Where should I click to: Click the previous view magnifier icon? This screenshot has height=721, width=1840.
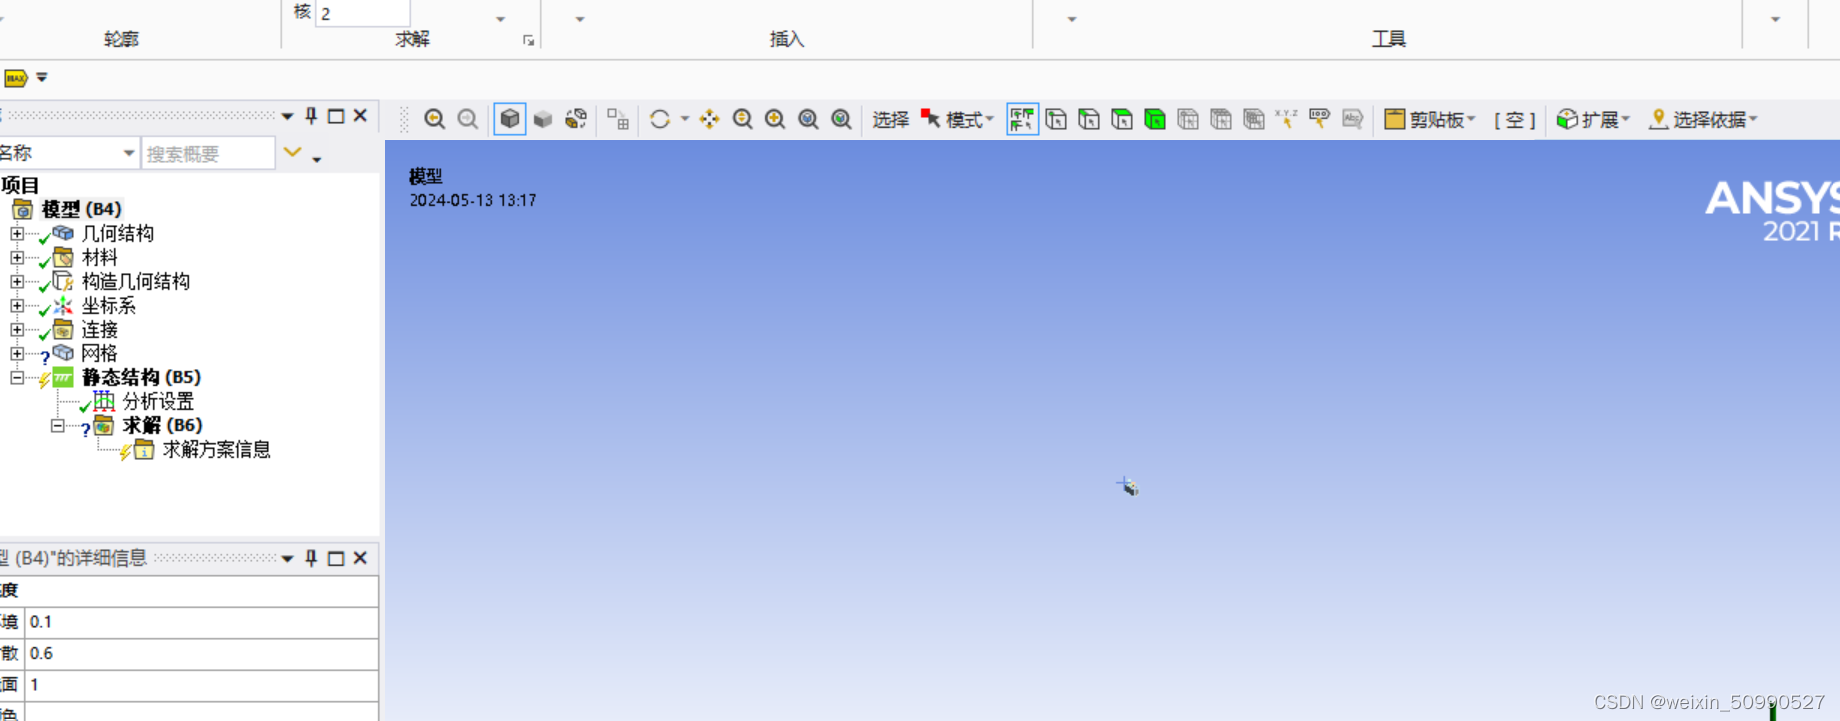[x=434, y=119]
